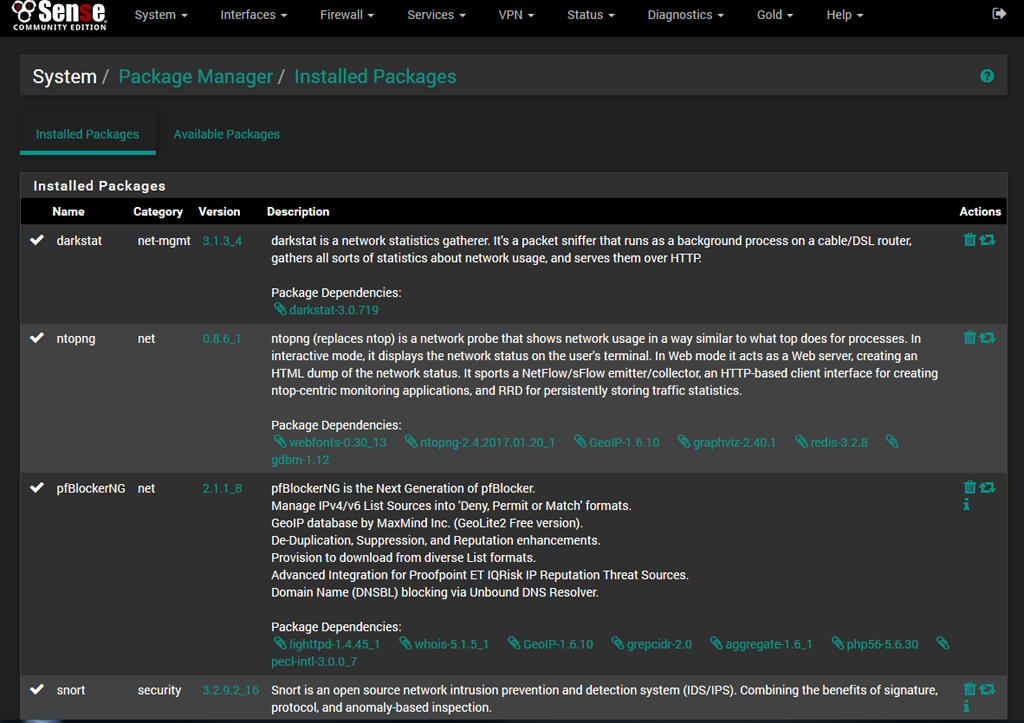Click the security category cell

[x=159, y=690]
